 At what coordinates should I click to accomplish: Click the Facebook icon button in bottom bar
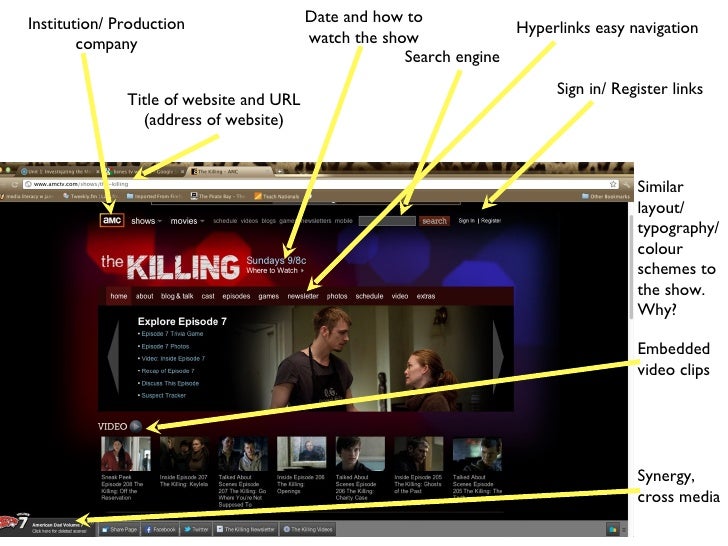coord(159,529)
